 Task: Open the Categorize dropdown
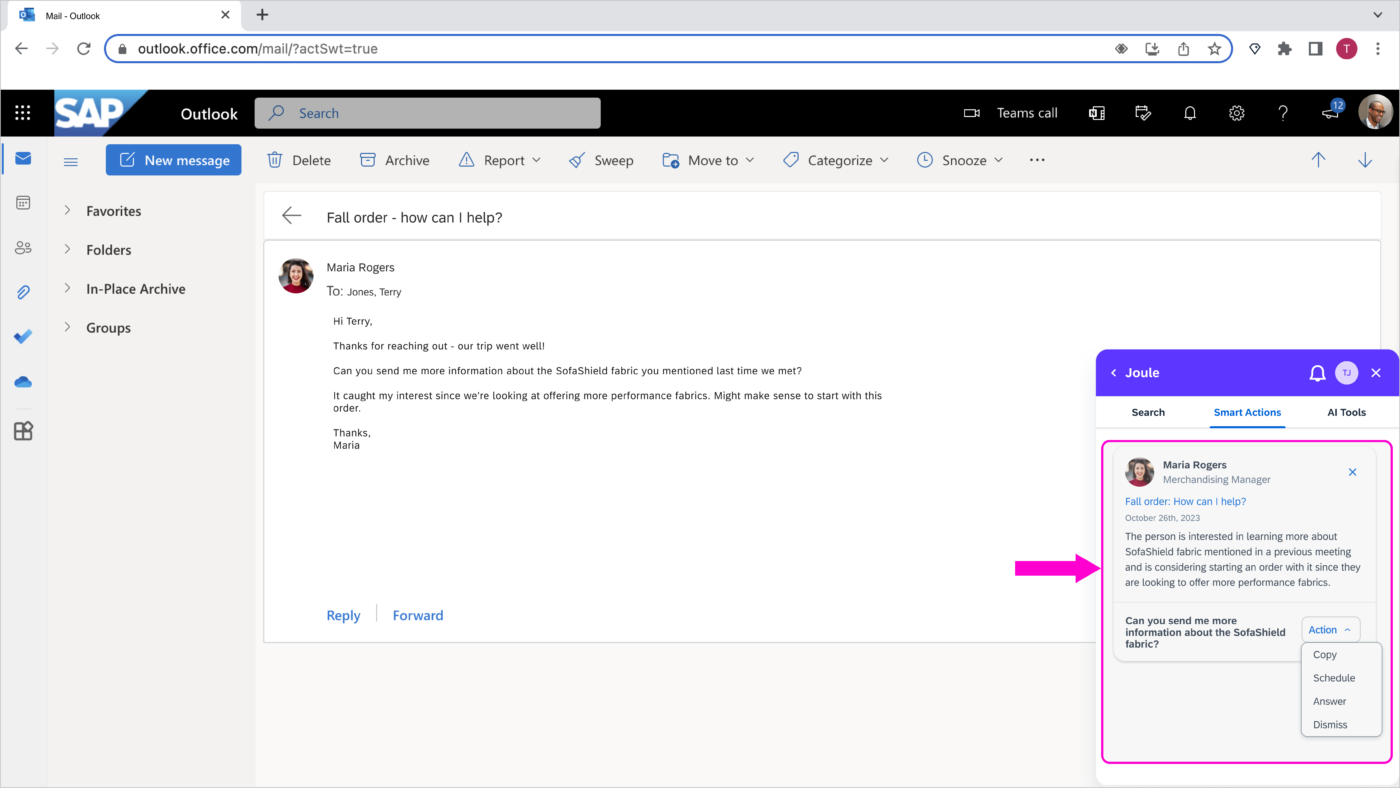[x=835, y=160]
